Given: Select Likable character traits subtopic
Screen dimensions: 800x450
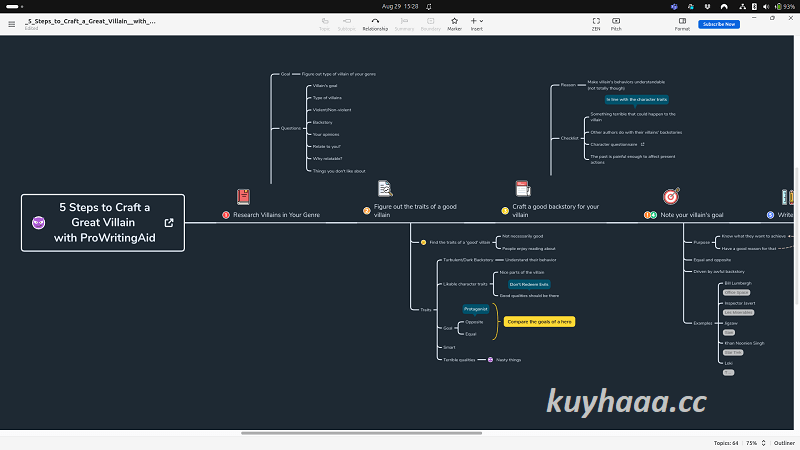Looking at the screenshot, I should point(465,284).
